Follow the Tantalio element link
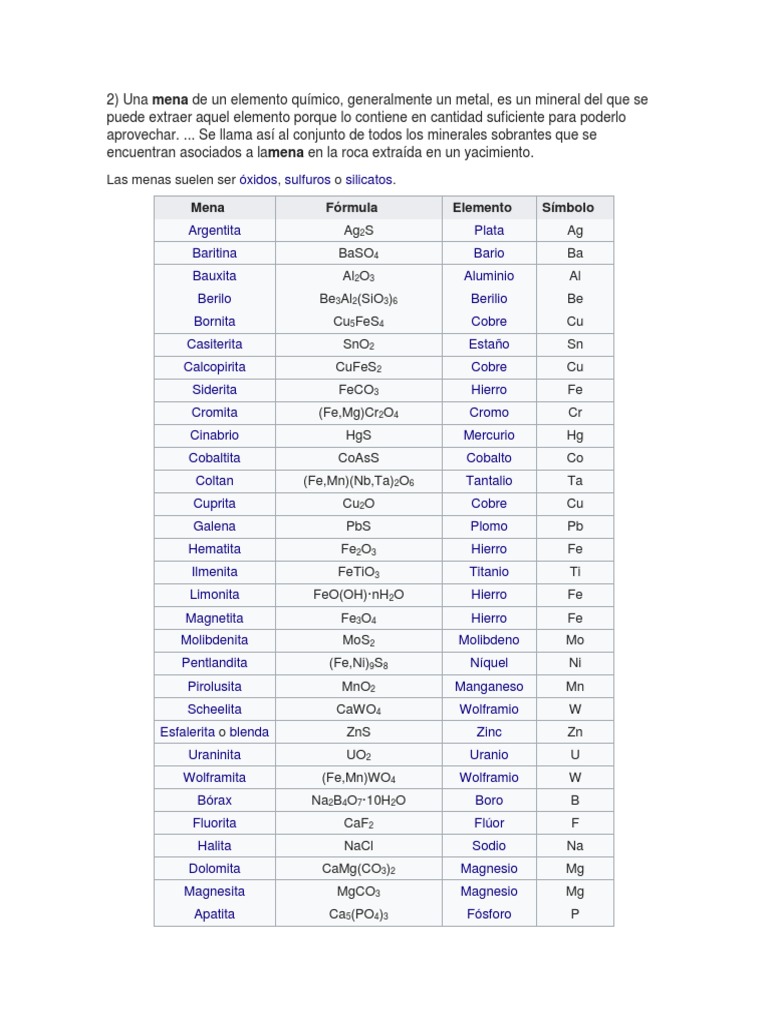This screenshot has width=768, height=1024. 489,481
